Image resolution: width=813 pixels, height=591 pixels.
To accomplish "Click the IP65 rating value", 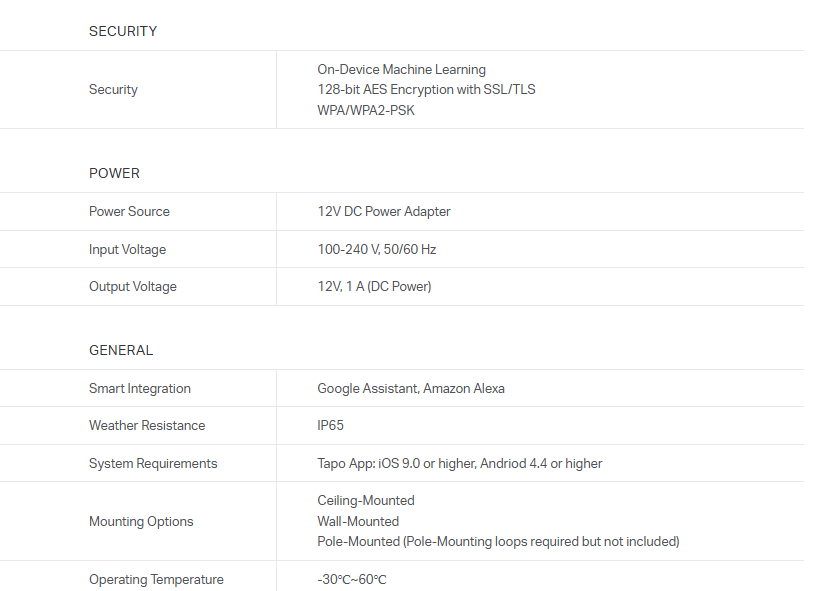I will [330, 426].
